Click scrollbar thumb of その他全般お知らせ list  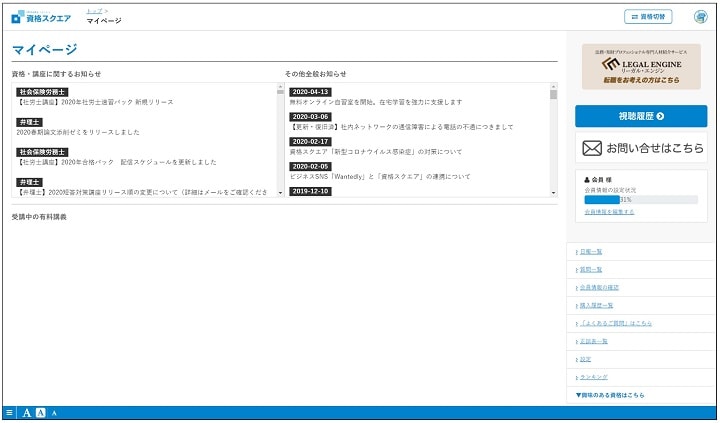tap(553, 95)
